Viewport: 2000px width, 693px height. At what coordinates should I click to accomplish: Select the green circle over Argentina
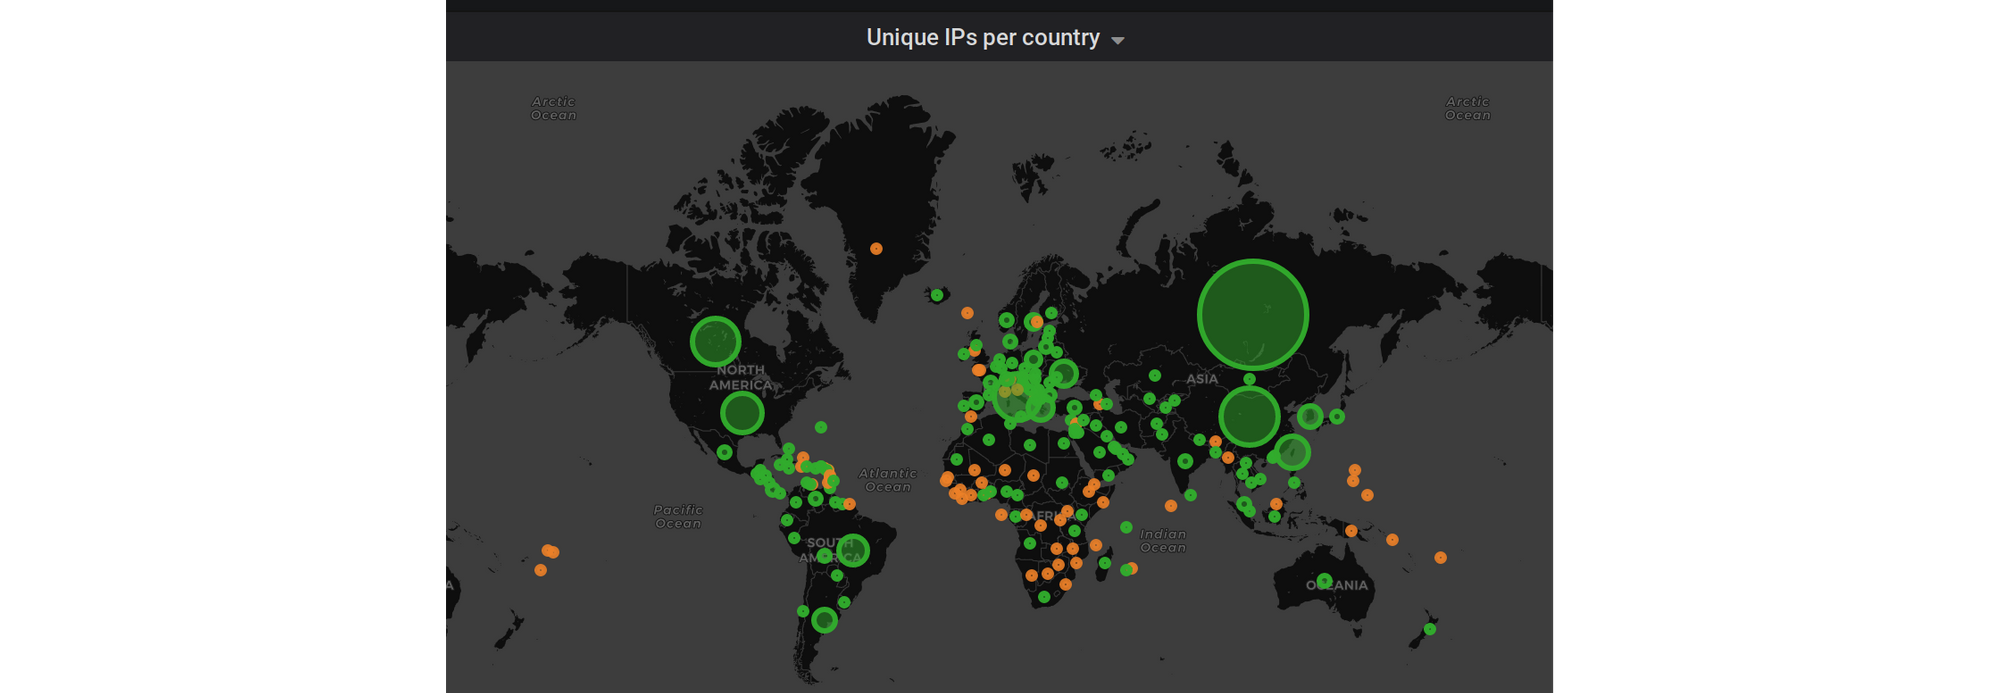coord(824,620)
